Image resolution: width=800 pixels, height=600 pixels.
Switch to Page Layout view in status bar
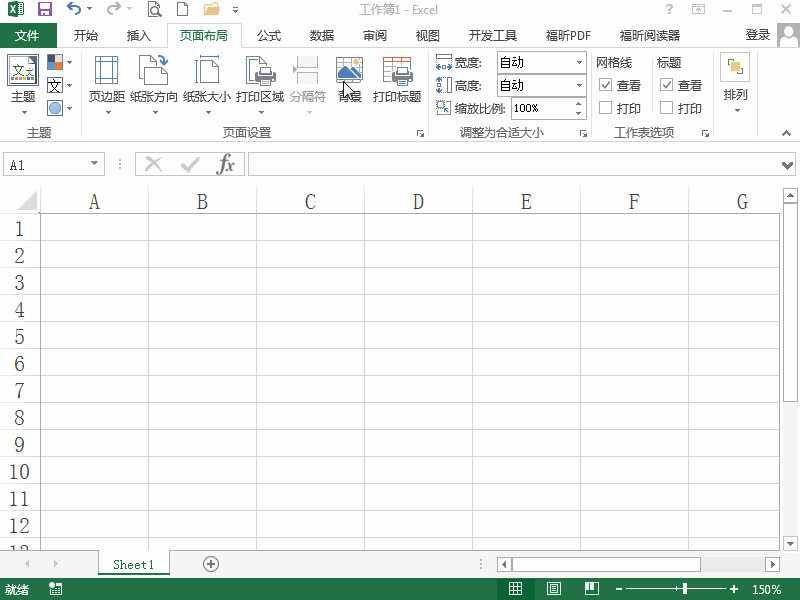[554, 589]
